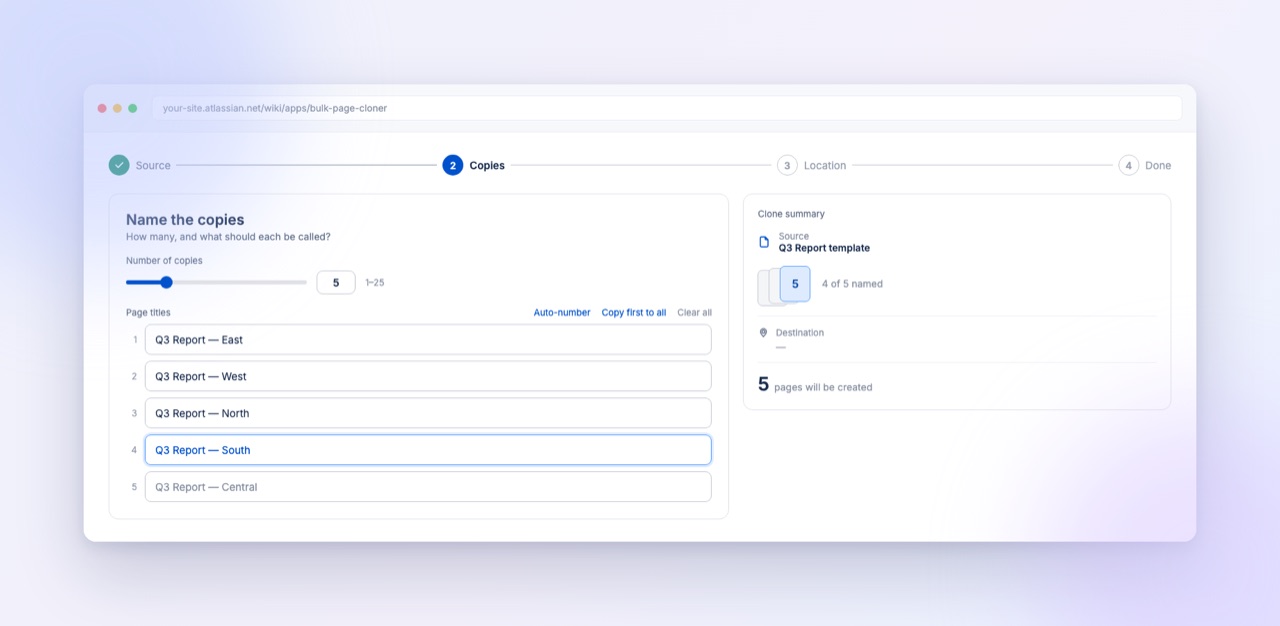
Task: Click the Q3 Report template source name
Action: (824, 248)
